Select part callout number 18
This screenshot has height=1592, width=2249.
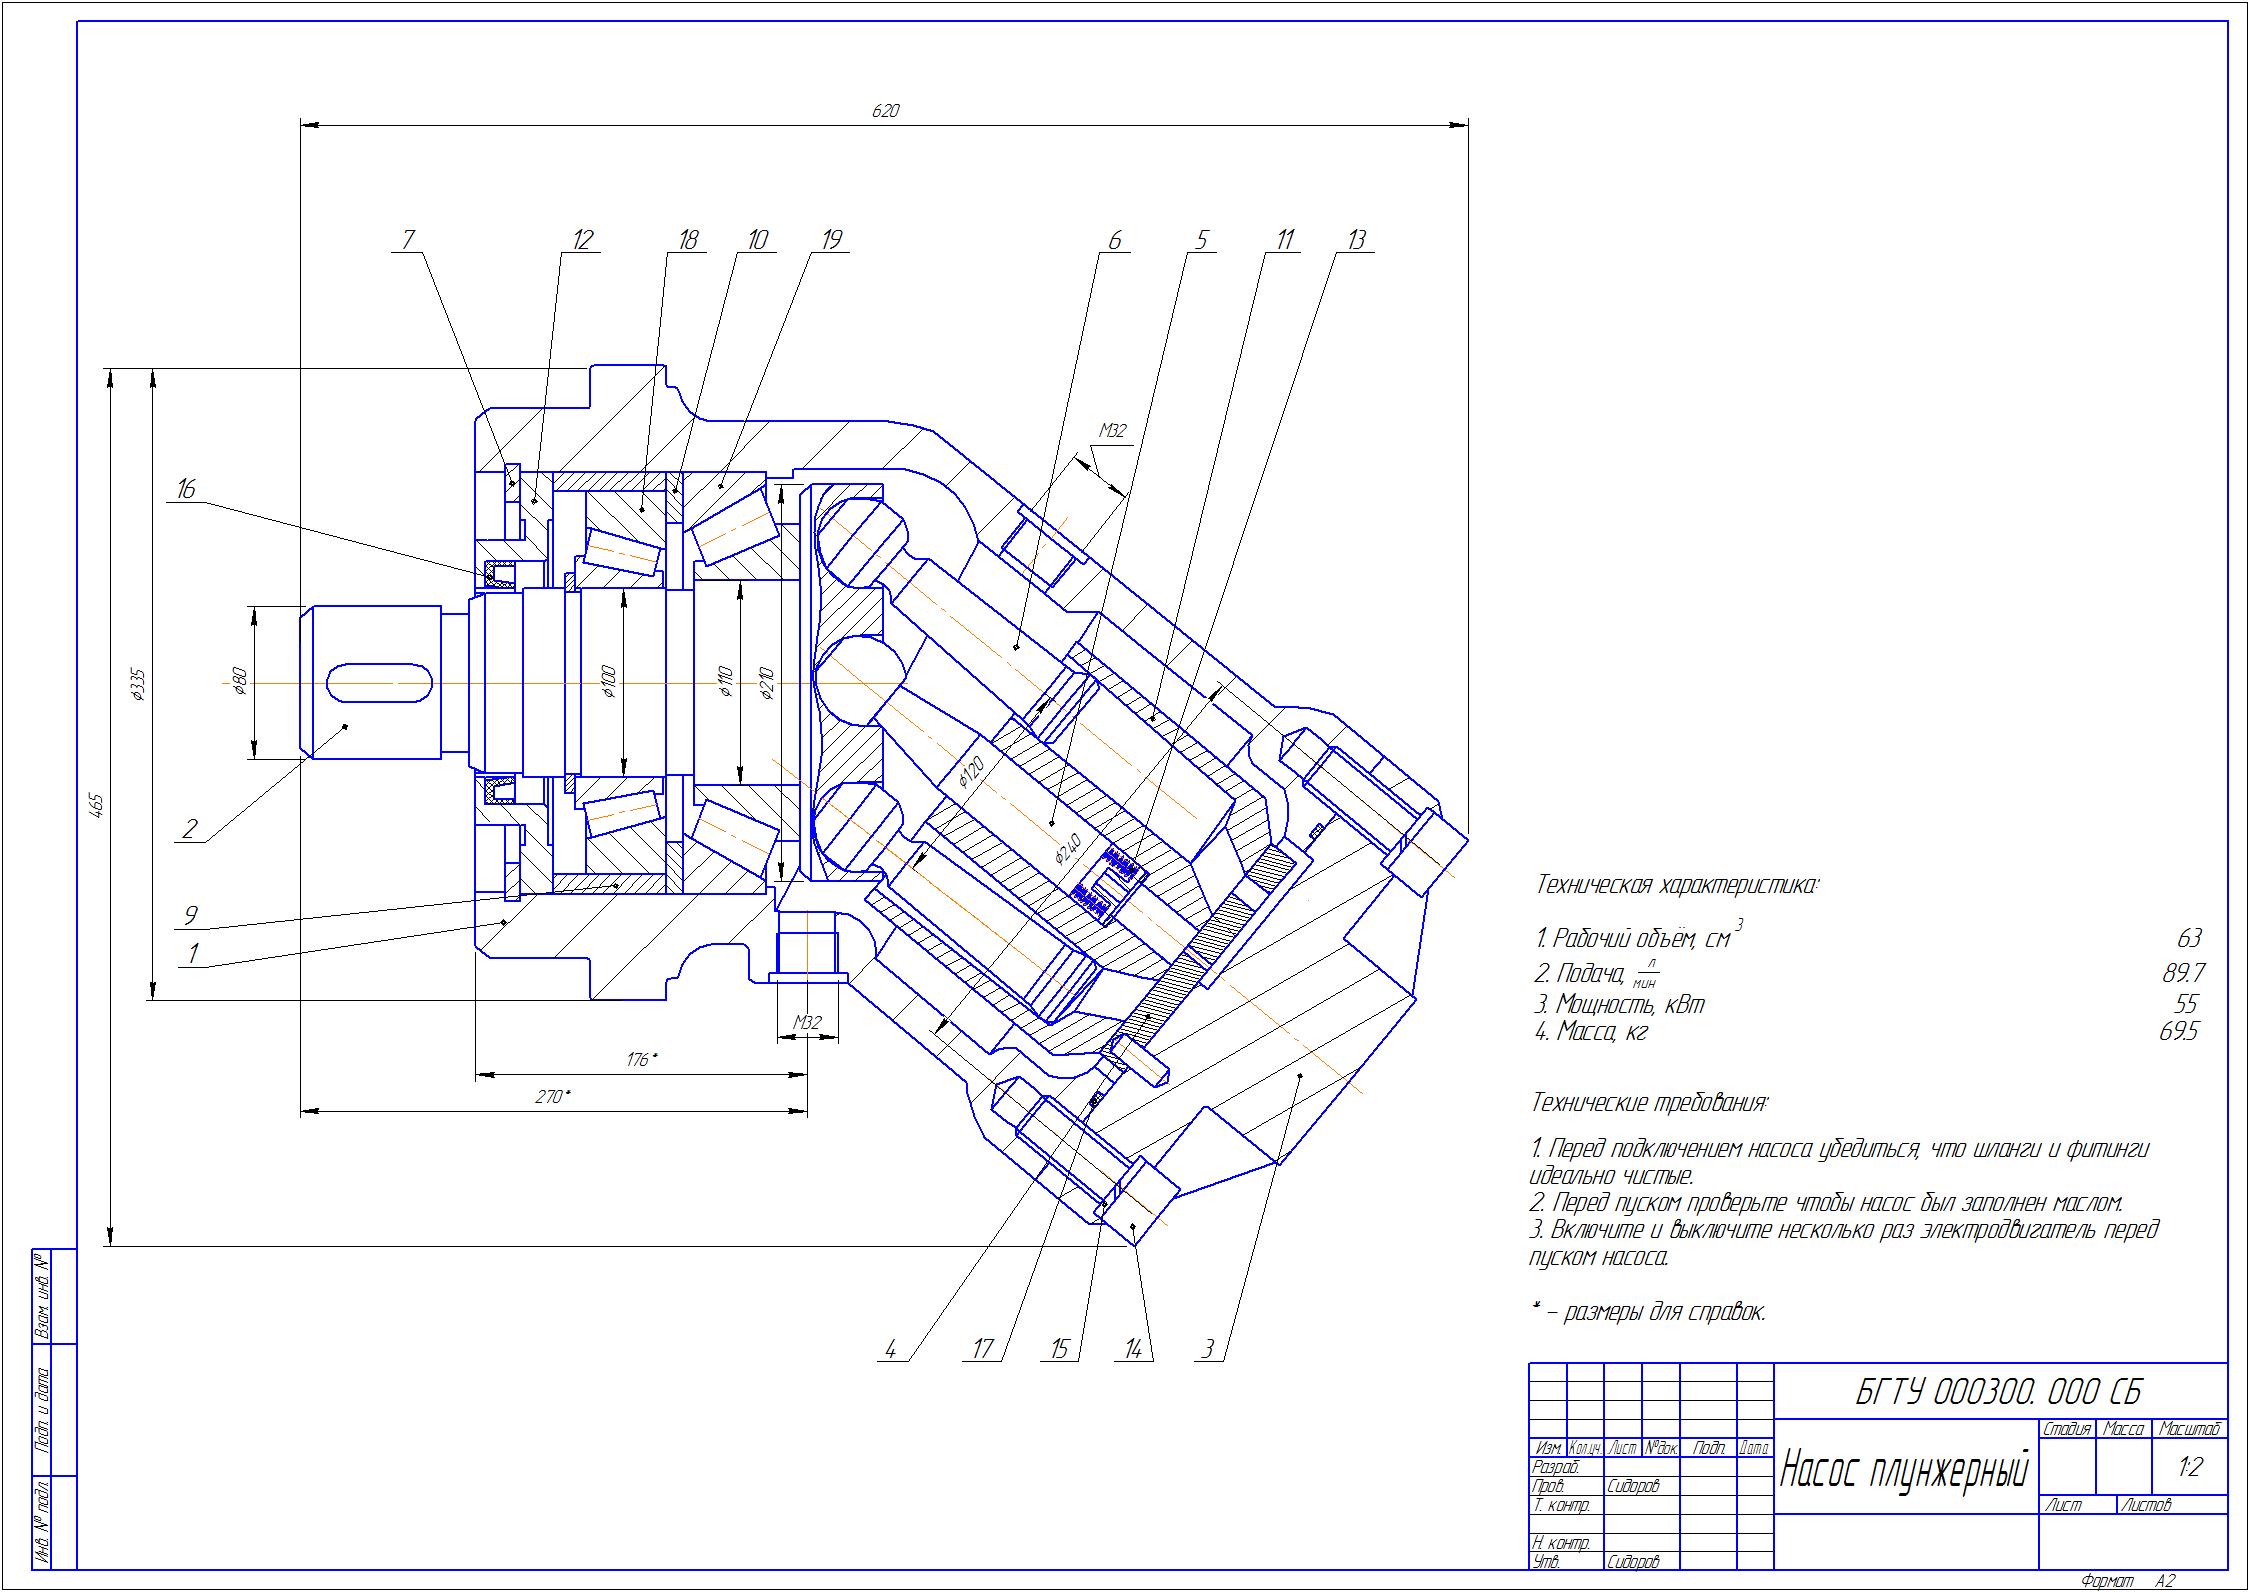(x=687, y=239)
